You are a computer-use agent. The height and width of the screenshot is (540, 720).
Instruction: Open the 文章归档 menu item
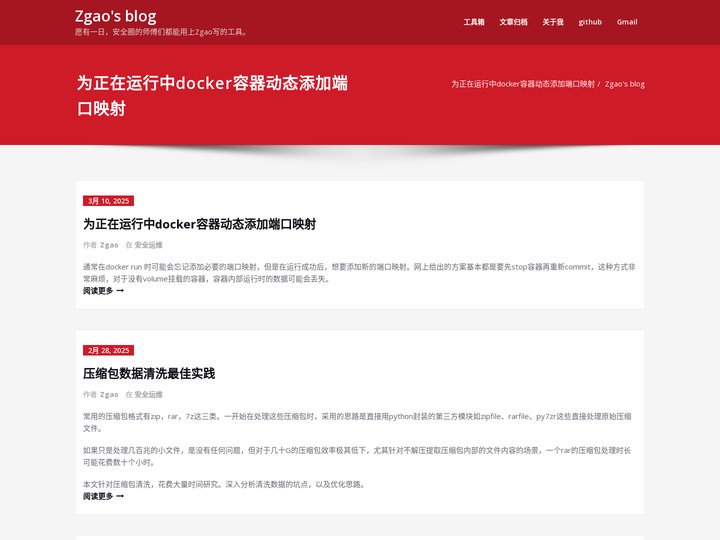click(x=513, y=22)
